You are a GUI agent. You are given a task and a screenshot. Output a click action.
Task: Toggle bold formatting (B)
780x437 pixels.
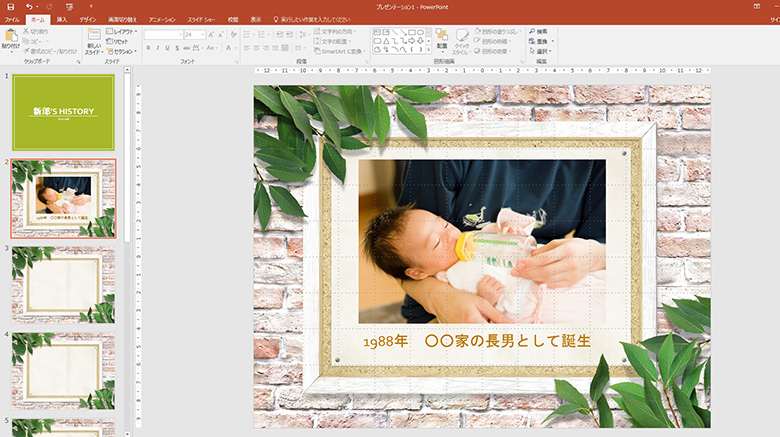(x=148, y=47)
